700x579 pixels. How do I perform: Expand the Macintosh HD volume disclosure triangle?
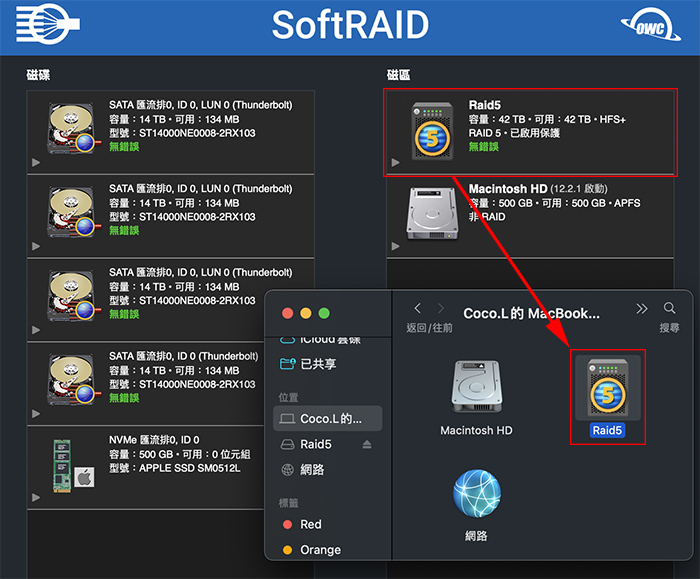(396, 246)
